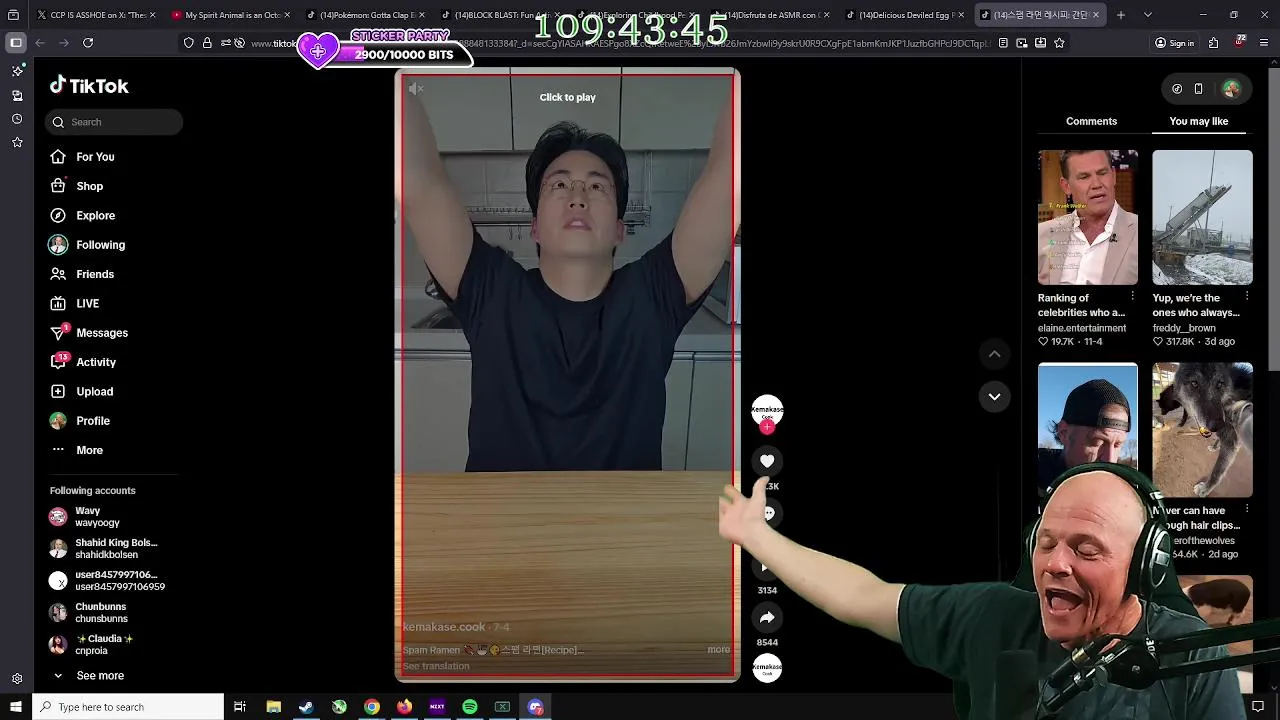The width and height of the screenshot is (1280, 720).
Task: Expand 'See more' following accounts
Action: point(88,676)
